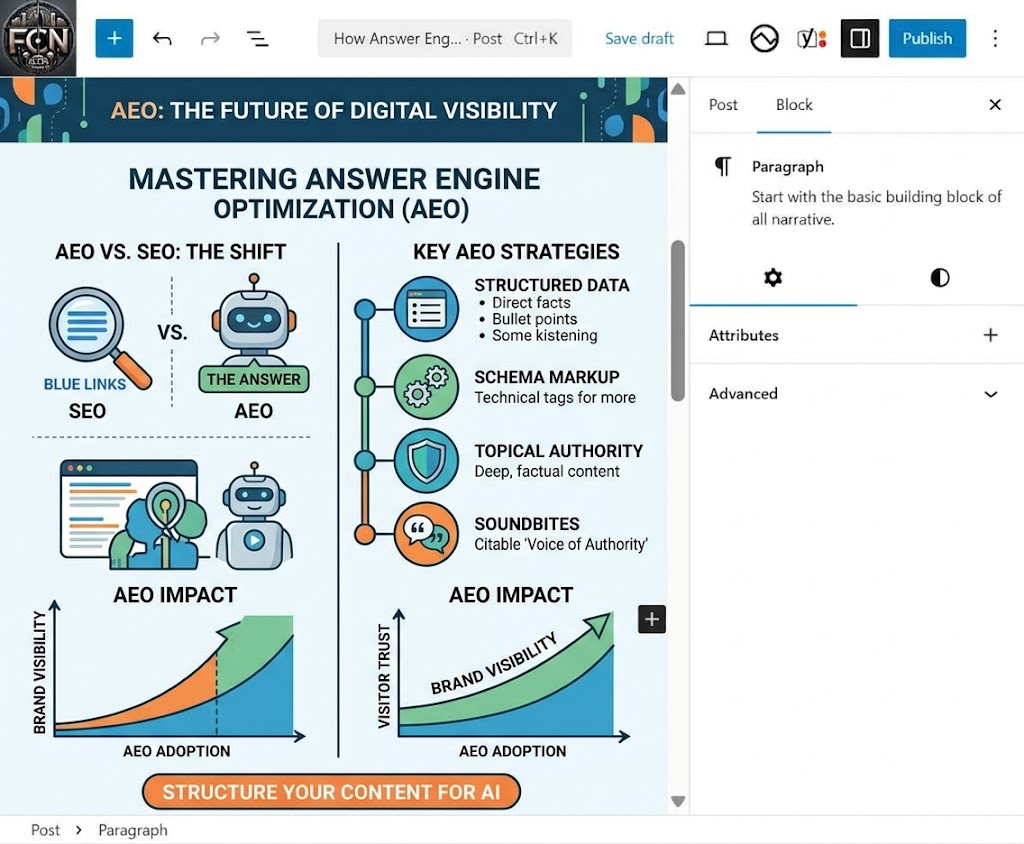Open the laptop preview view icon

coord(716,38)
